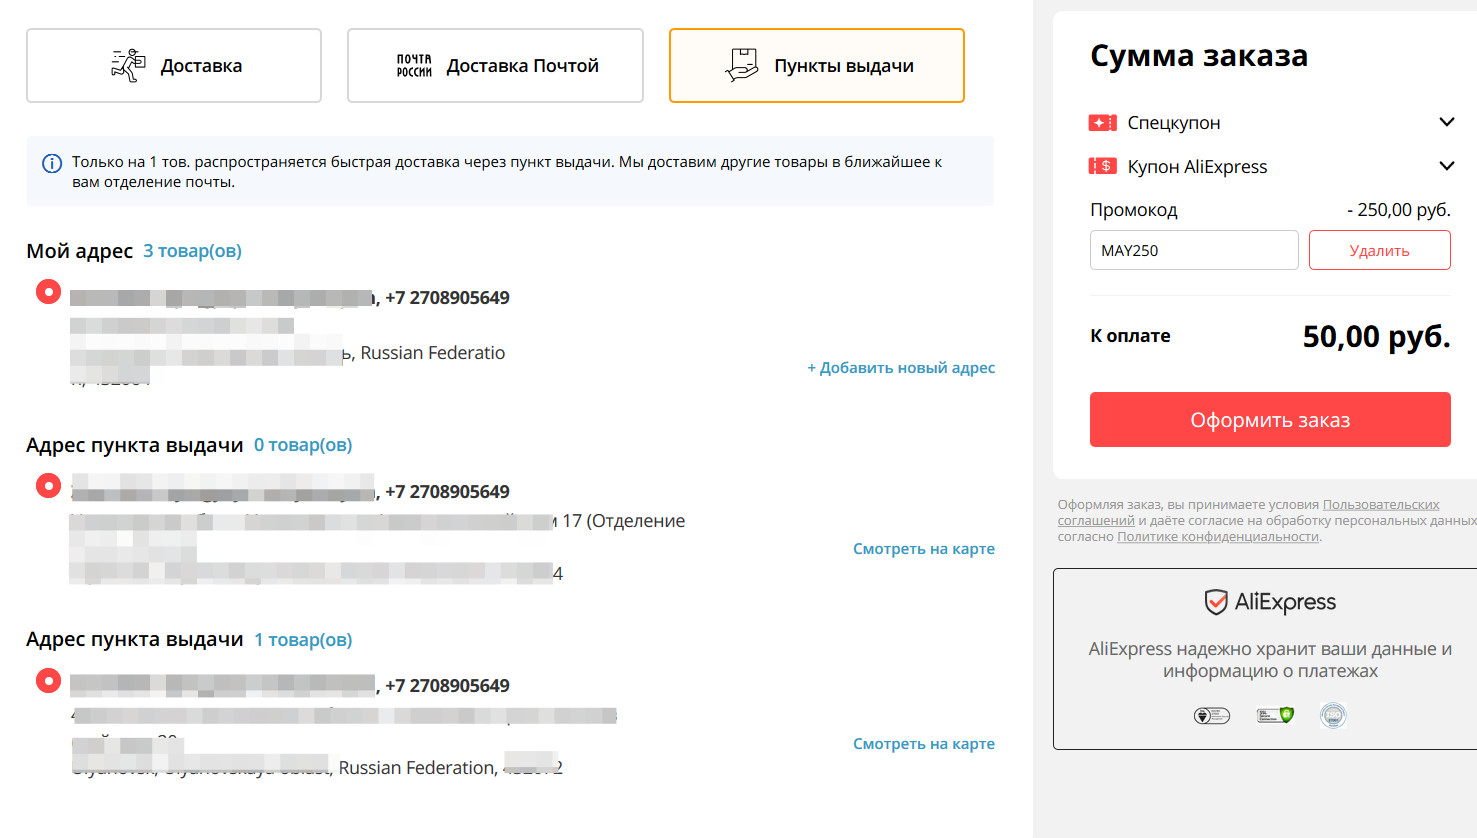Expand the Спецкупон dropdown chevron
The image size is (1477, 838).
1446,122
